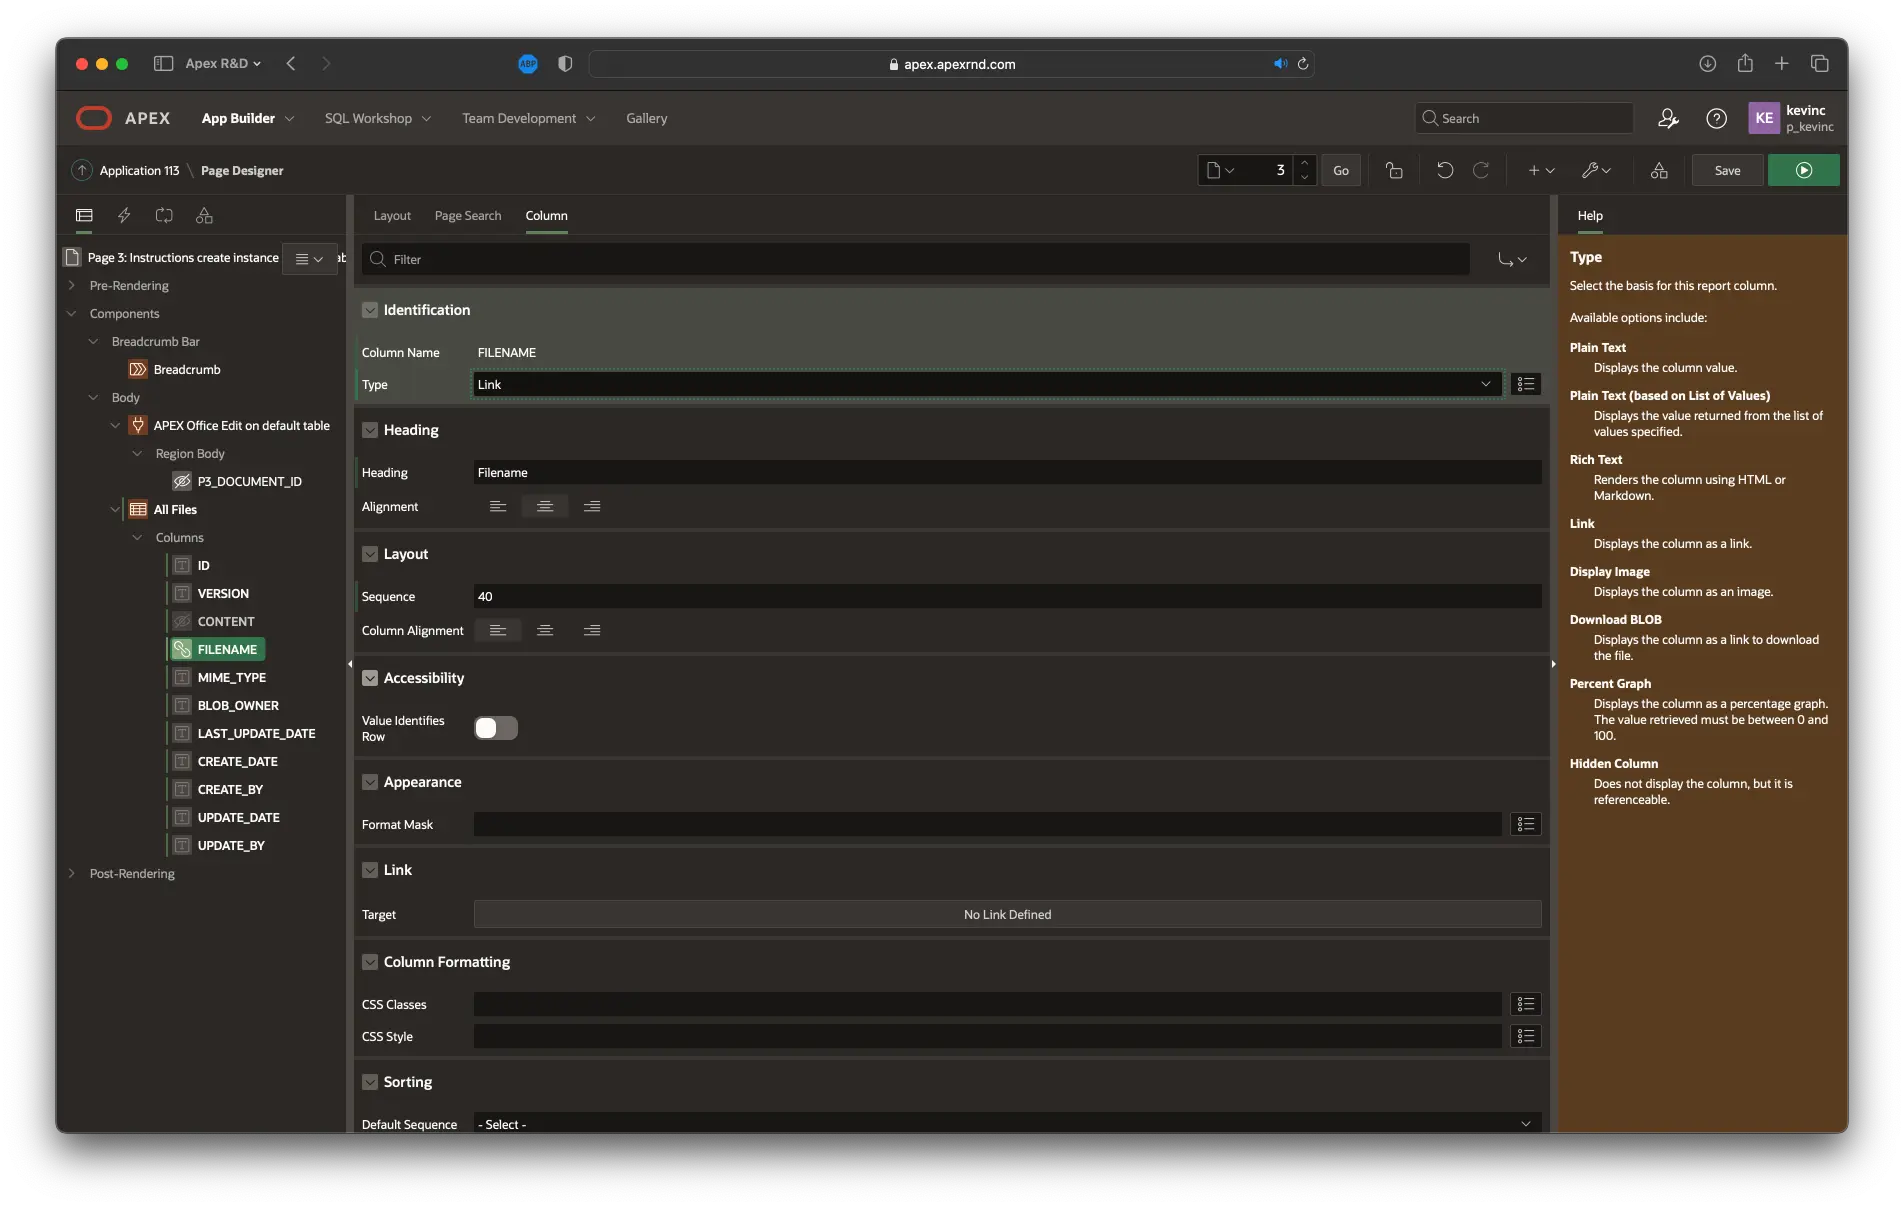Image resolution: width=1904 pixels, height=1207 pixels.
Task: Click the green Save and Run Page button
Action: point(1803,171)
